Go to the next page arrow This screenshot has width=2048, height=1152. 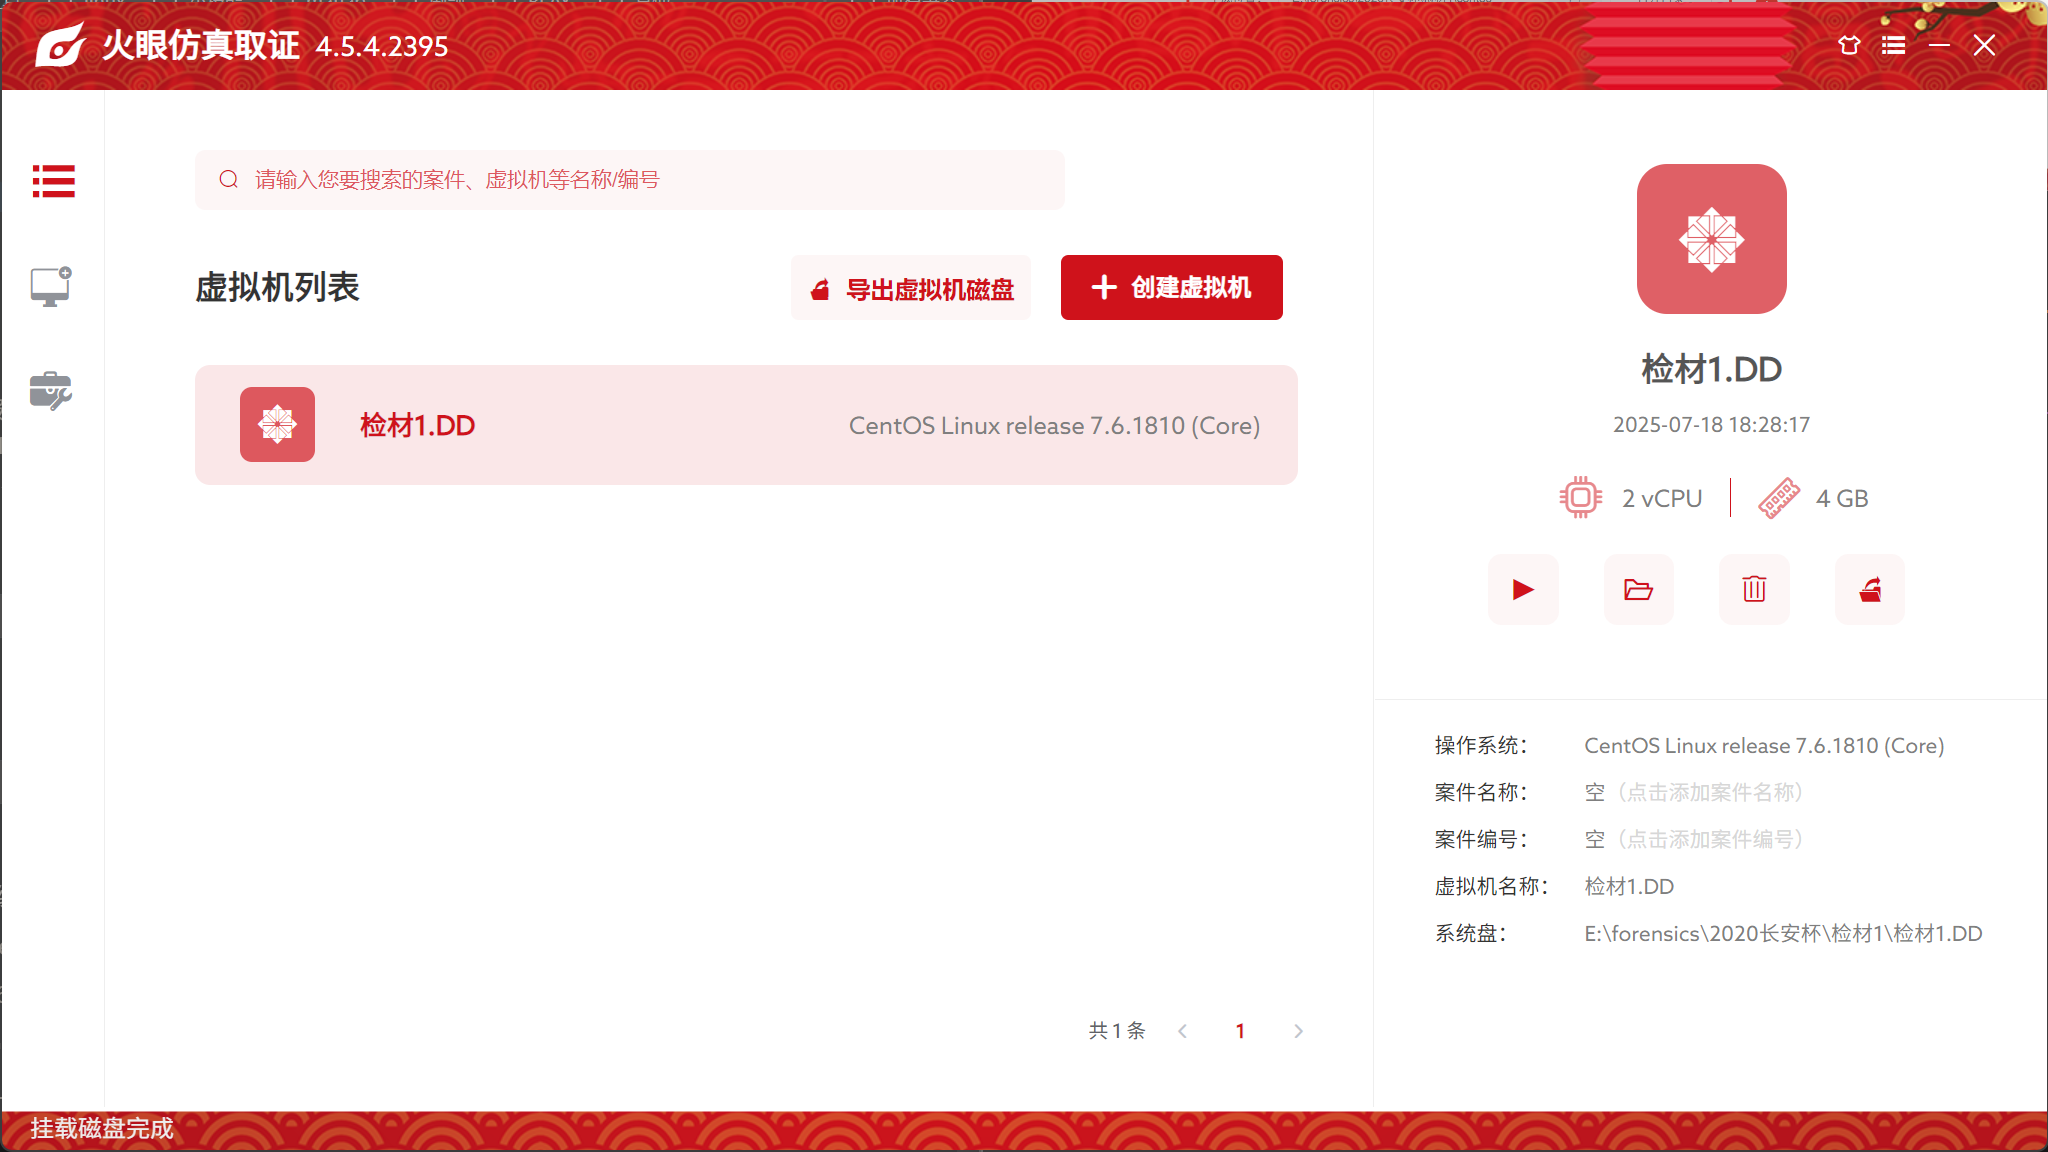[x=1298, y=1031]
